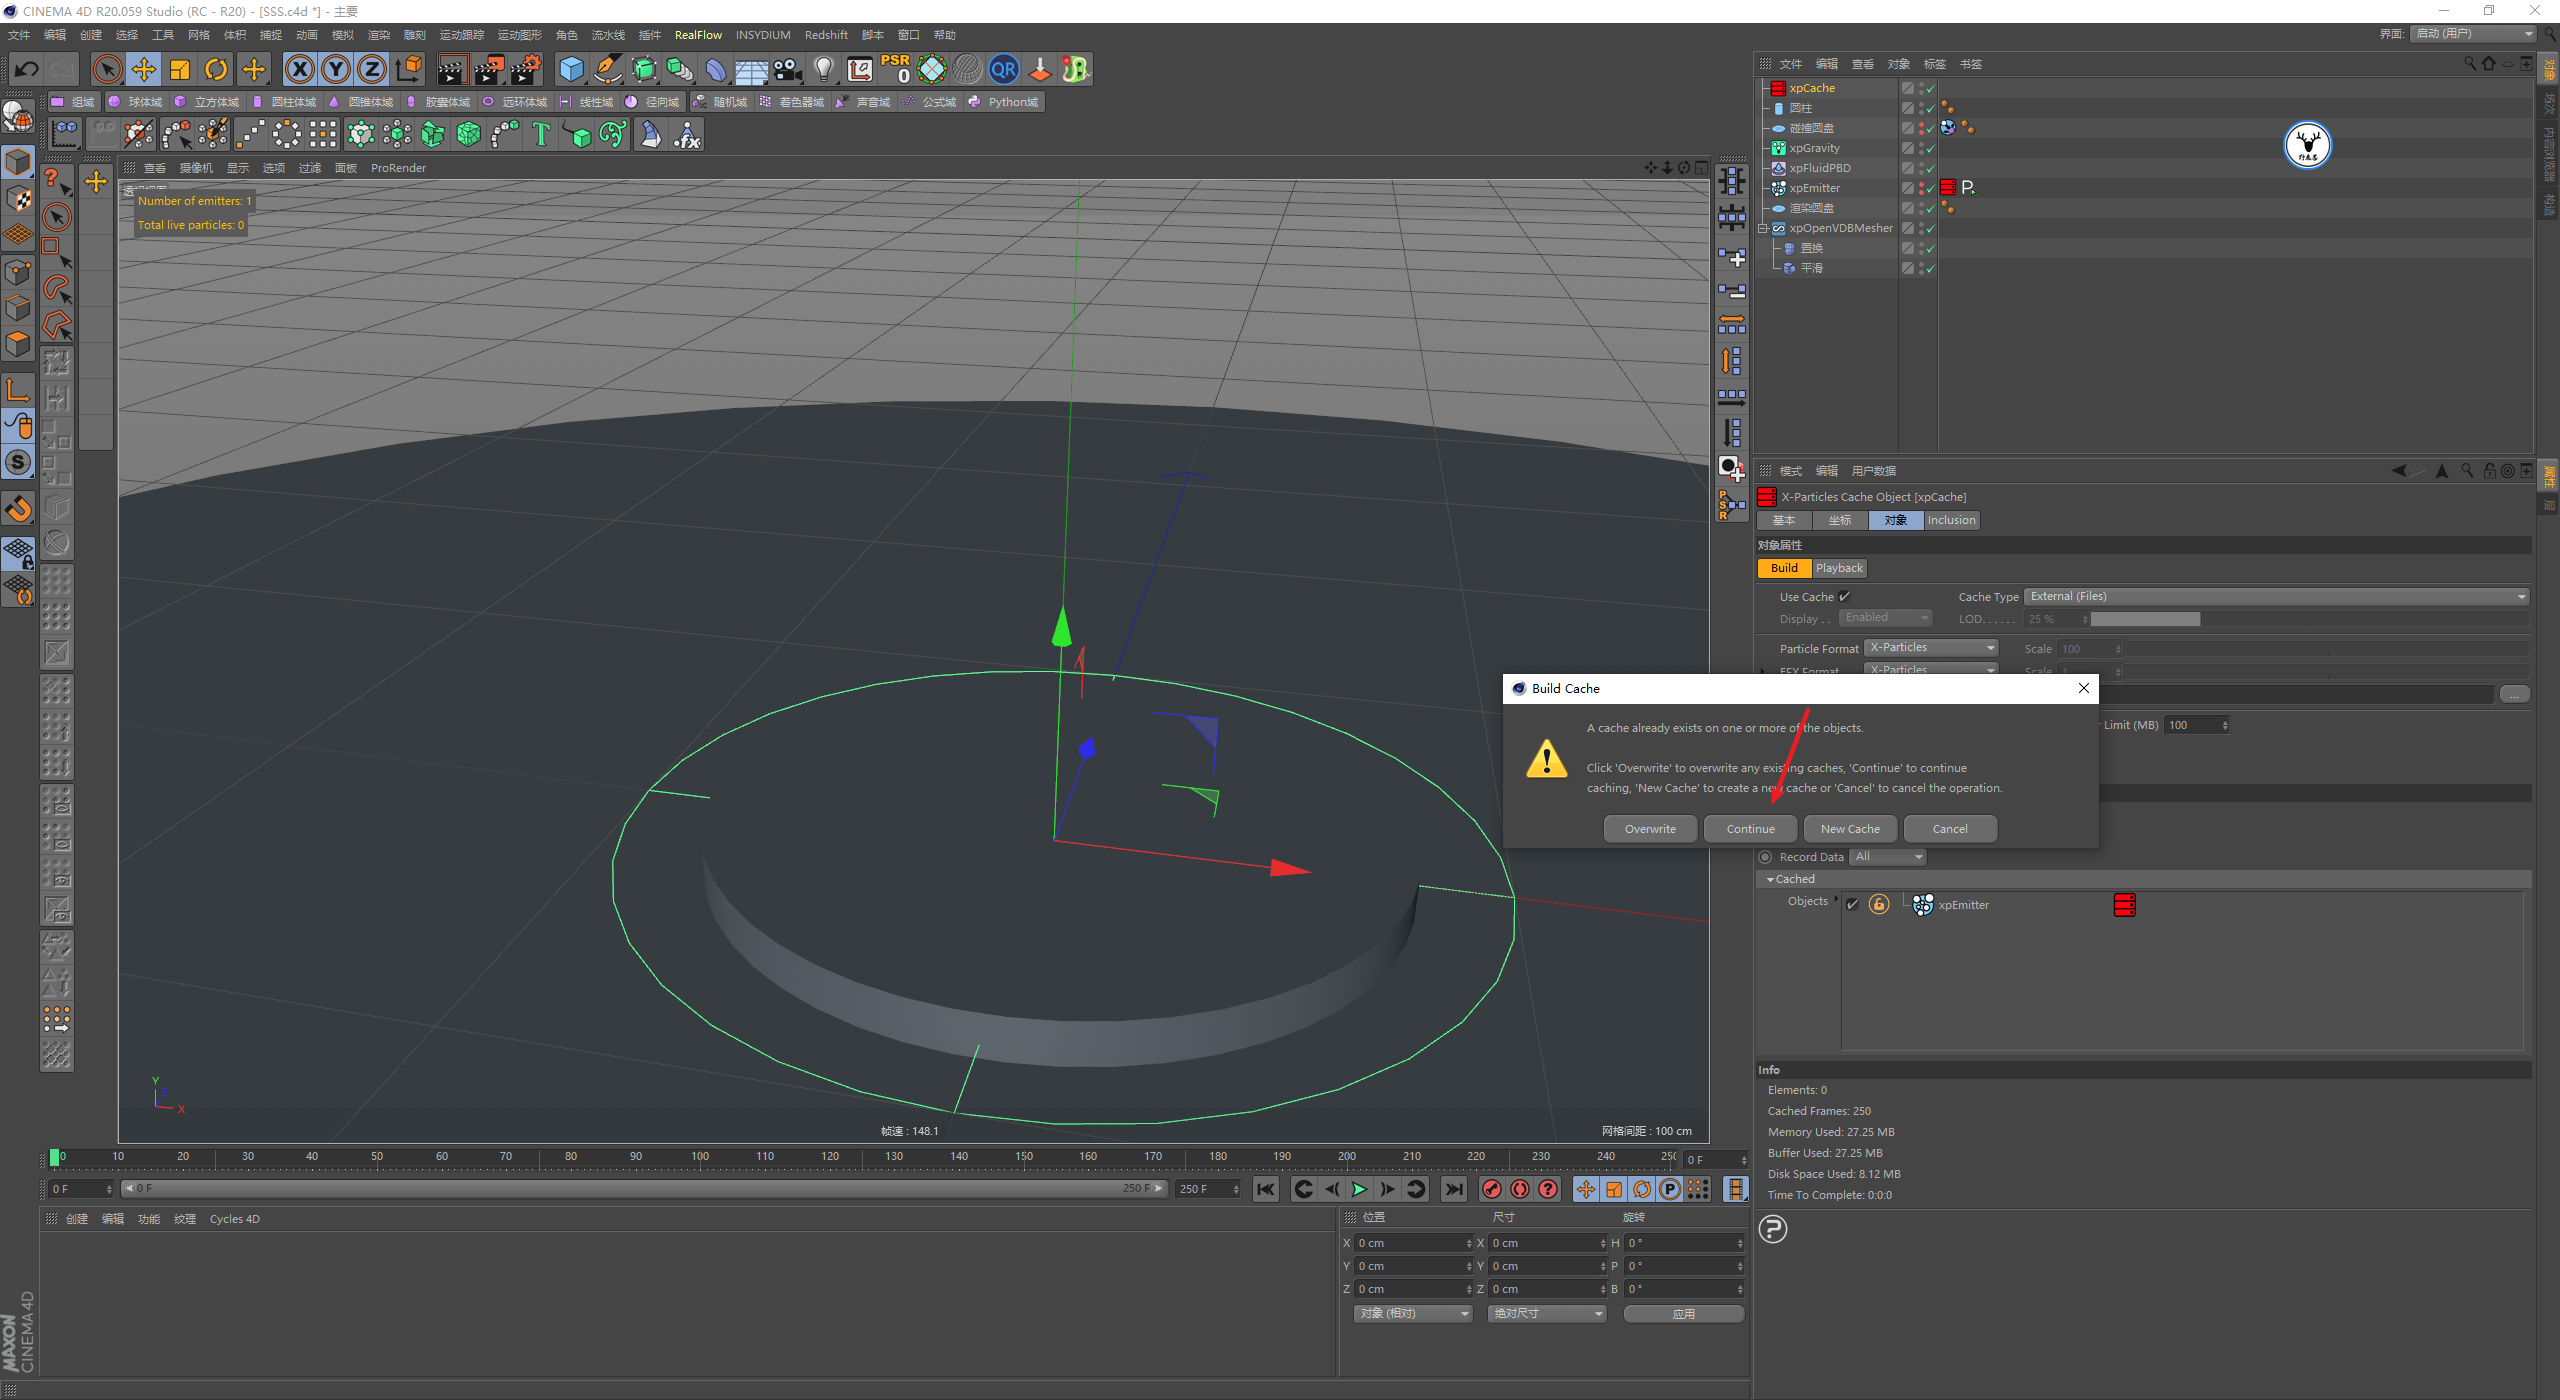This screenshot has height=1400, width=2560.
Task: Click Overwrite in Build Cache dialog
Action: (1650, 829)
